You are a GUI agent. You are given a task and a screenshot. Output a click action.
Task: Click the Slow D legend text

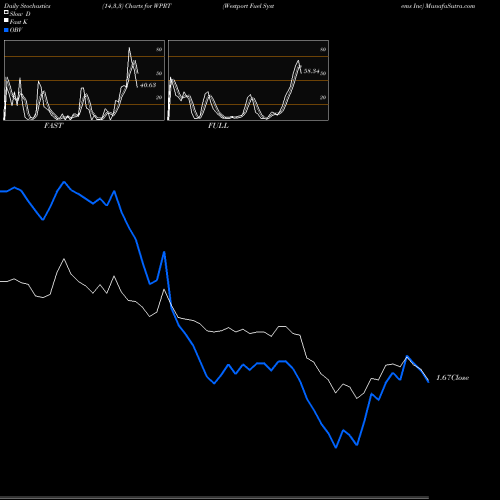pyautogui.click(x=20, y=14)
